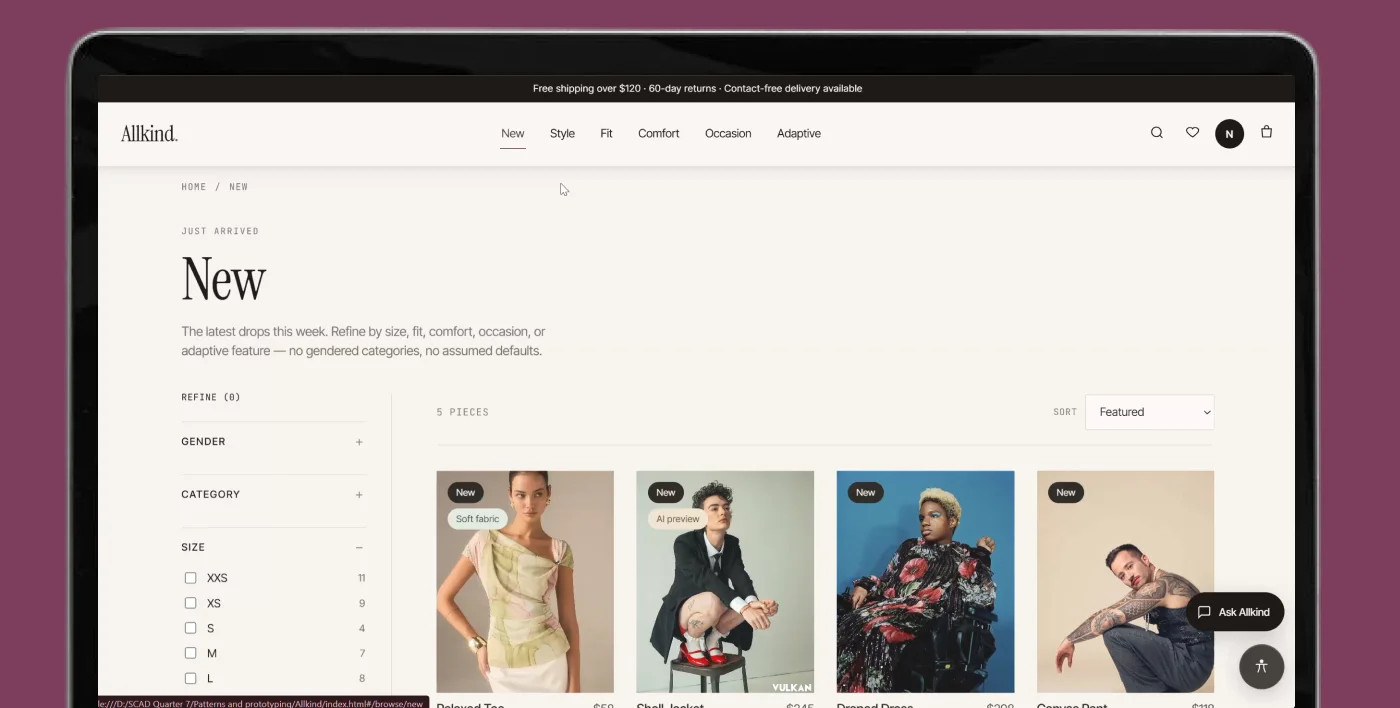
Task: Open the Fit navigation menu
Action: 606,133
